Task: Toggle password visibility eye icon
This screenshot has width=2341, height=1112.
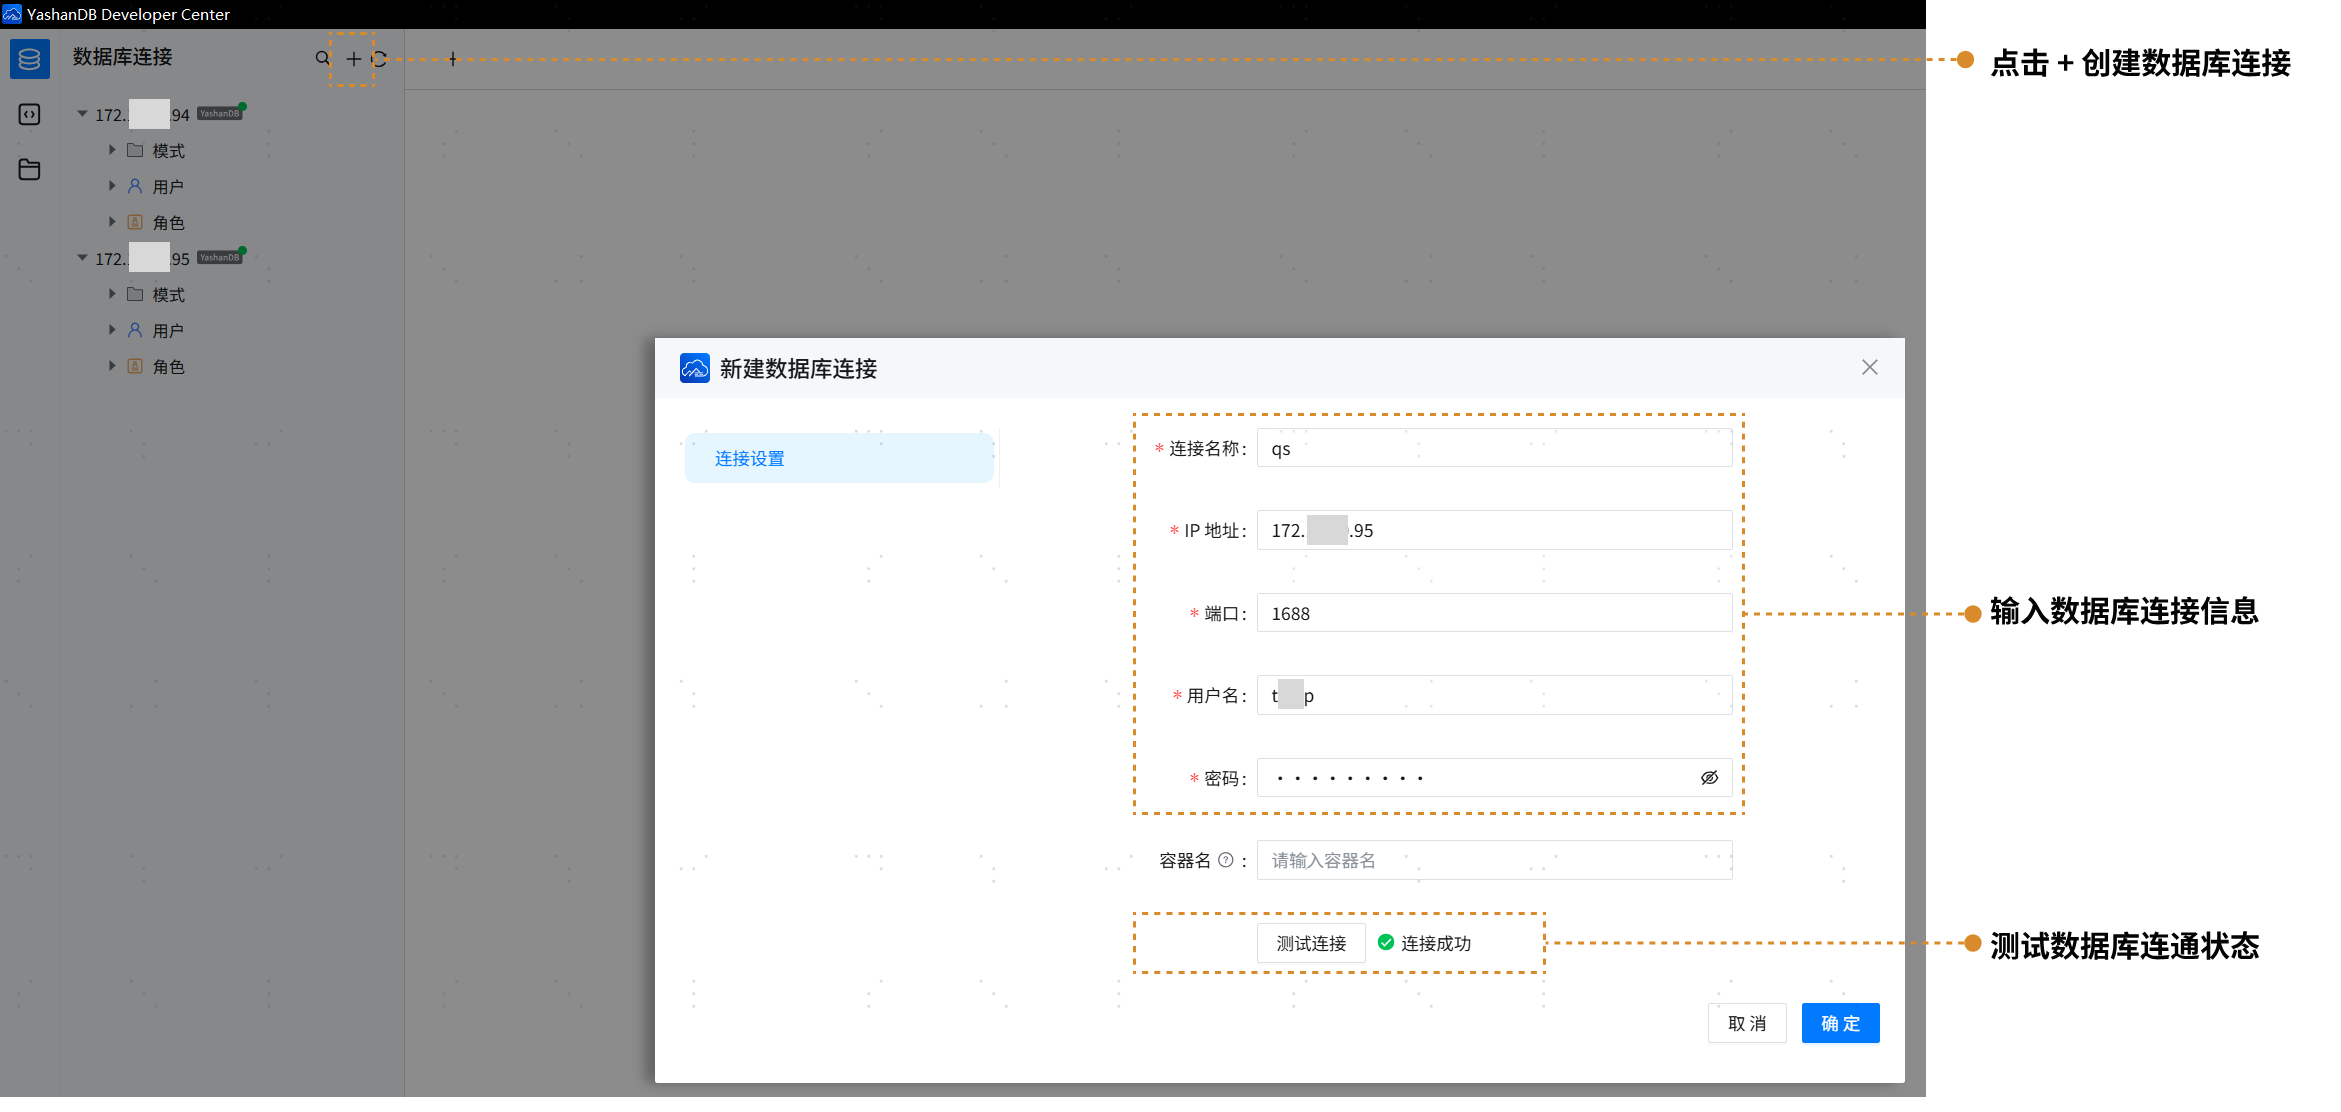Action: click(x=1709, y=778)
